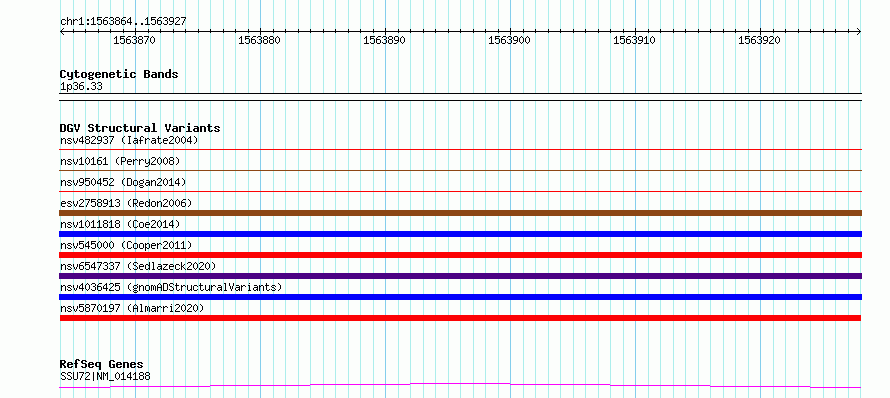Click the 1563900 ruler tick label
This screenshot has height=398, width=890.
point(510,40)
